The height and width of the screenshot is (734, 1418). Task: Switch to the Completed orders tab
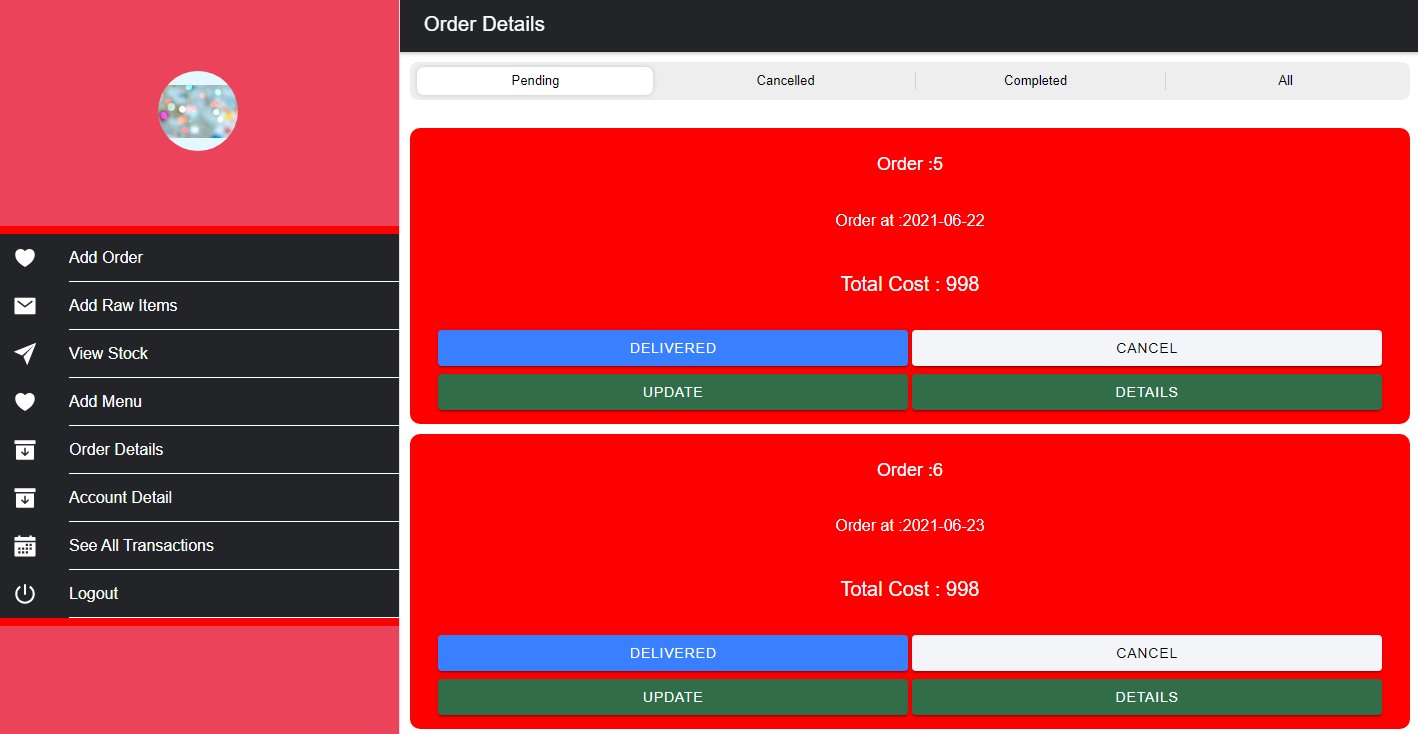tap(1035, 81)
